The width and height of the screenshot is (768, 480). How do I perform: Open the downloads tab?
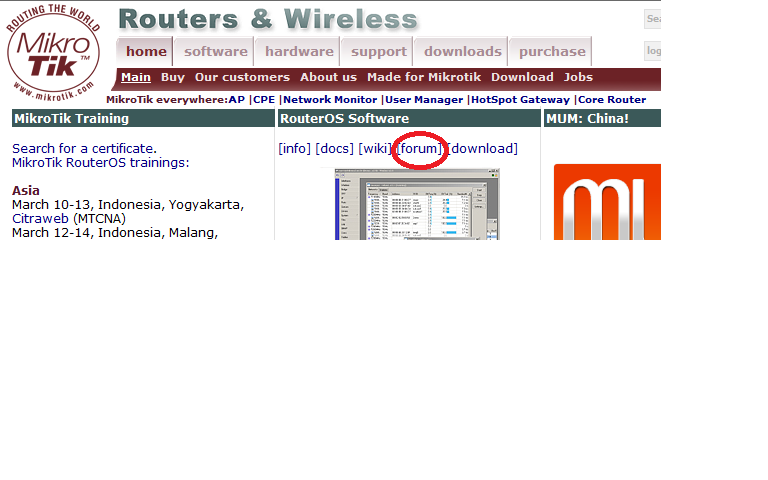[x=462, y=51]
